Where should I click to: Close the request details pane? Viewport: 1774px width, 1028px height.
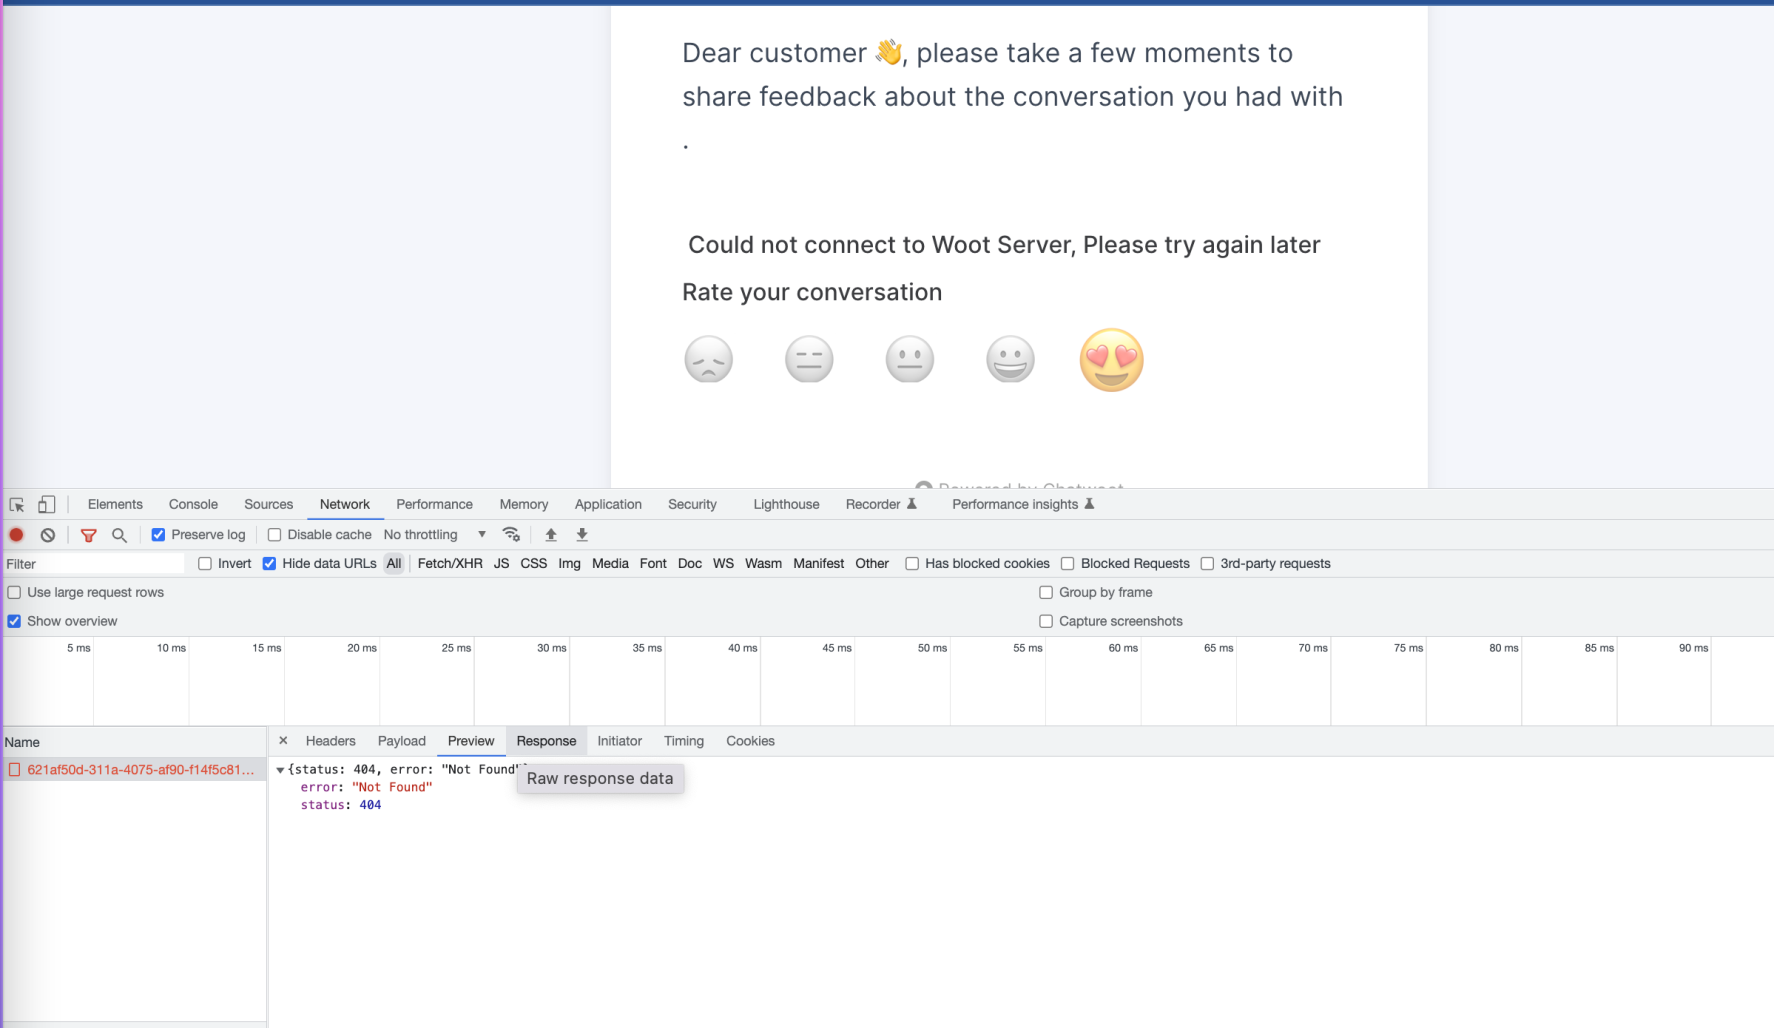[283, 741]
